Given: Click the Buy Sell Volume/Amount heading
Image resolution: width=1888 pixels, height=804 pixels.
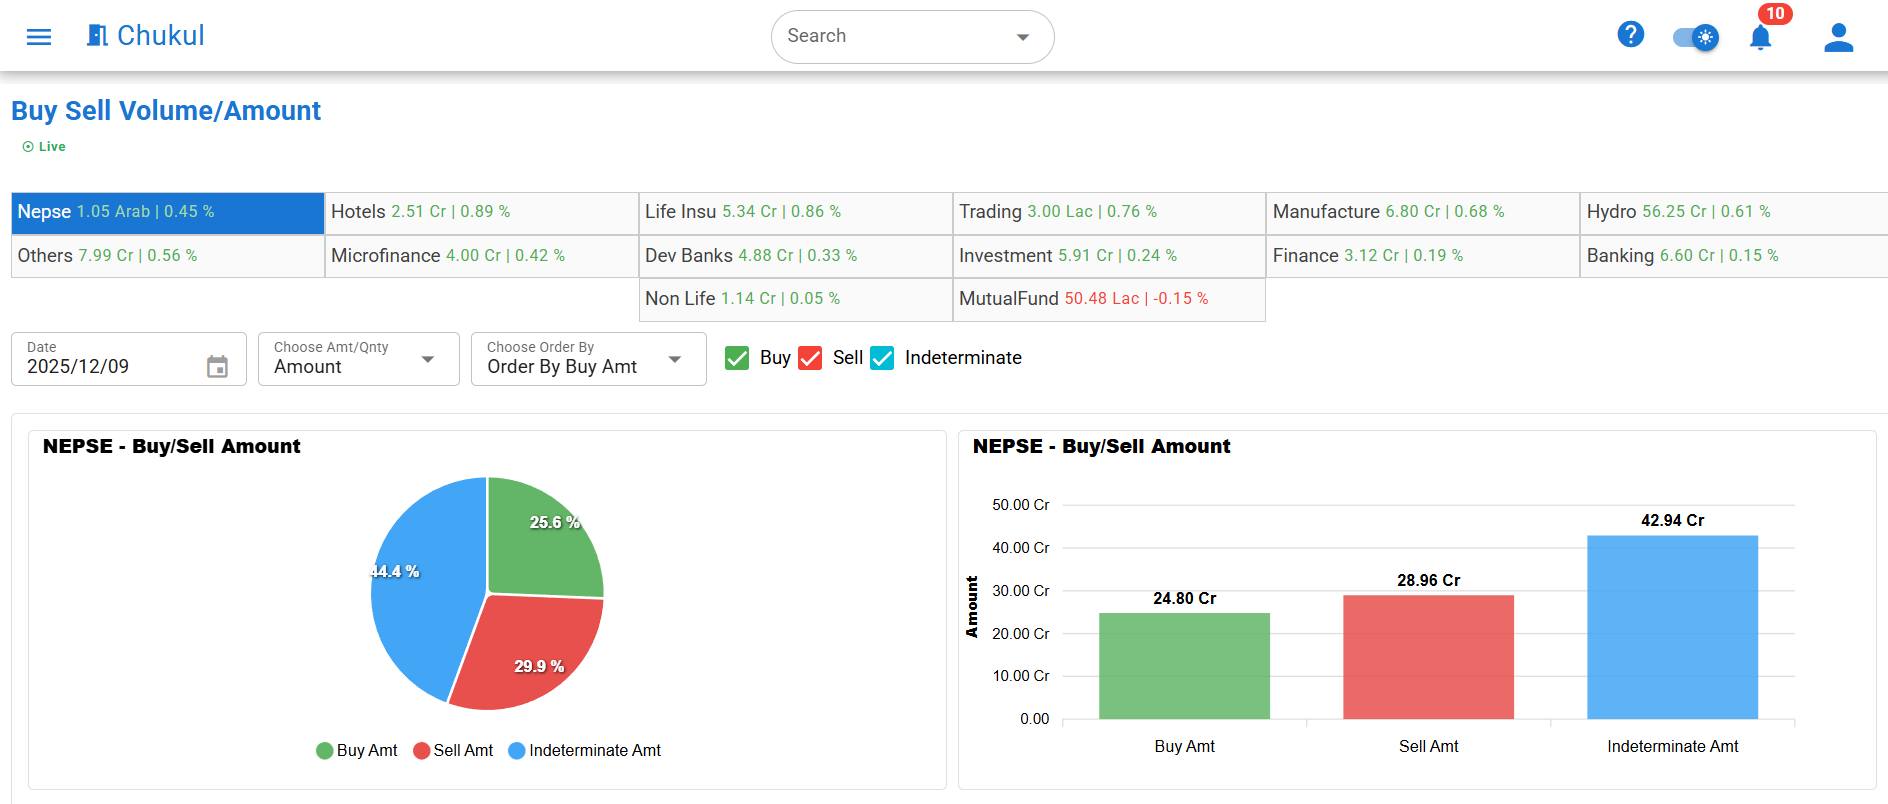Looking at the screenshot, I should point(166,111).
